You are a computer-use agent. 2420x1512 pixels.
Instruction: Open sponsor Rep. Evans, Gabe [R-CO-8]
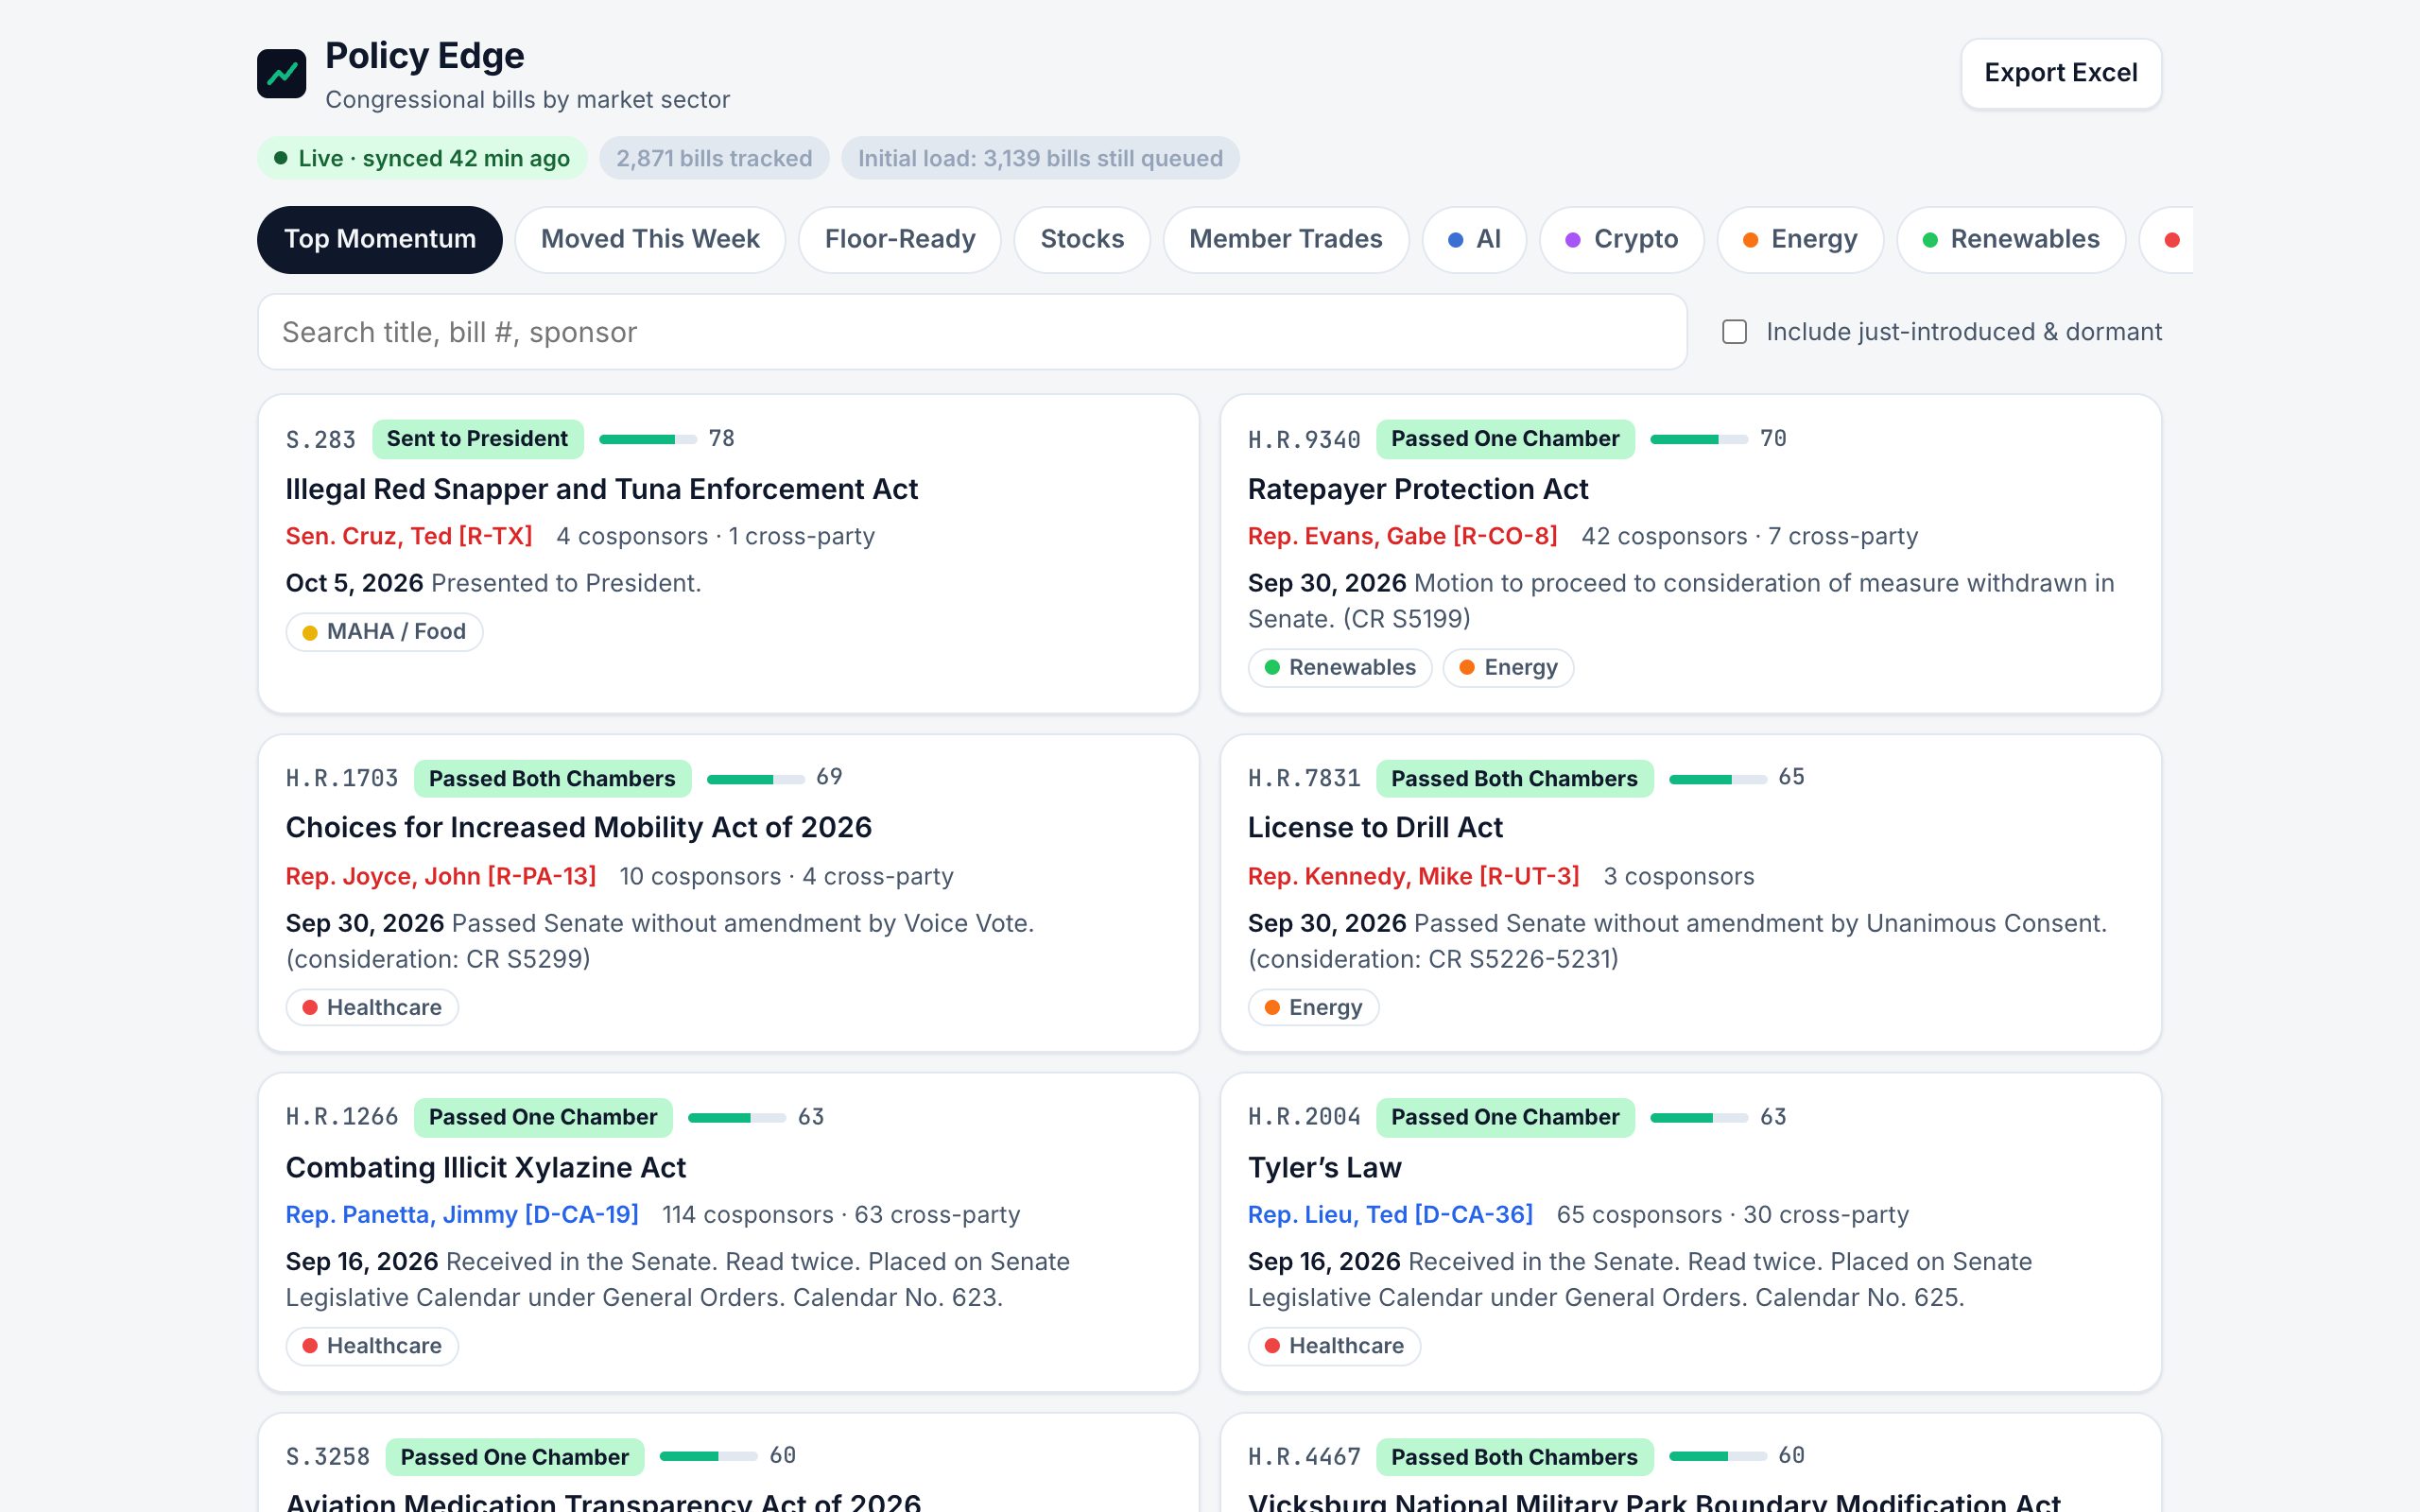click(x=1402, y=536)
